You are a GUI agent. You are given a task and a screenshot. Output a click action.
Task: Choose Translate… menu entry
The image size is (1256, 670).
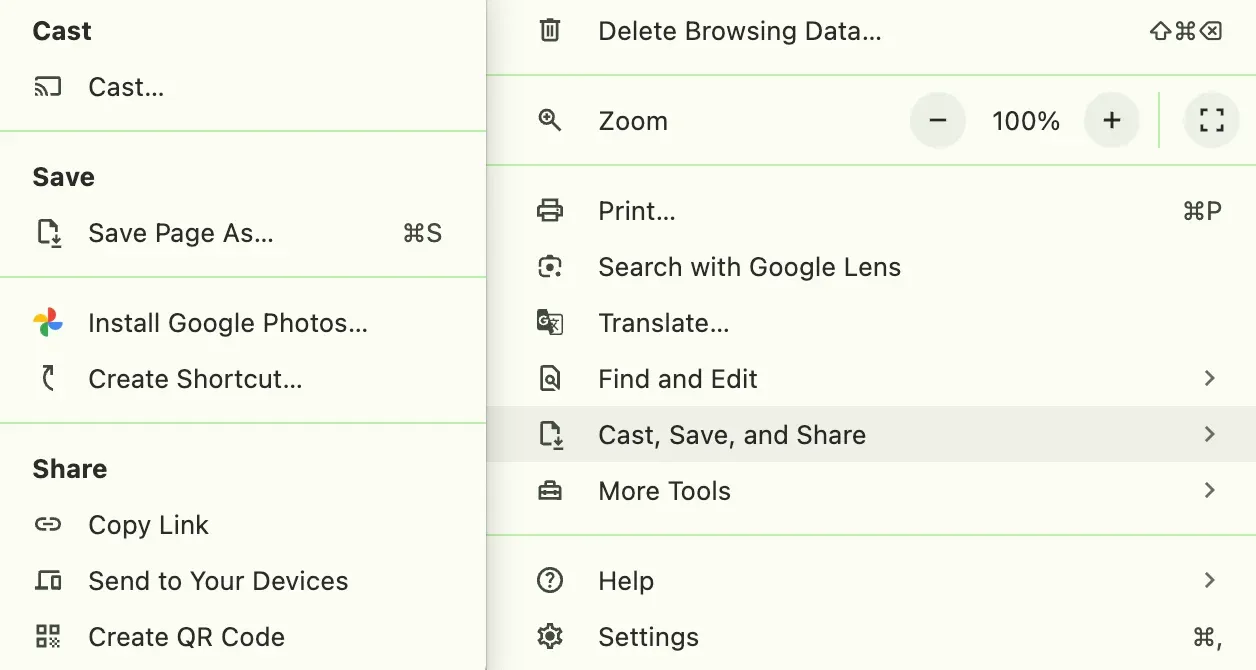point(871,323)
